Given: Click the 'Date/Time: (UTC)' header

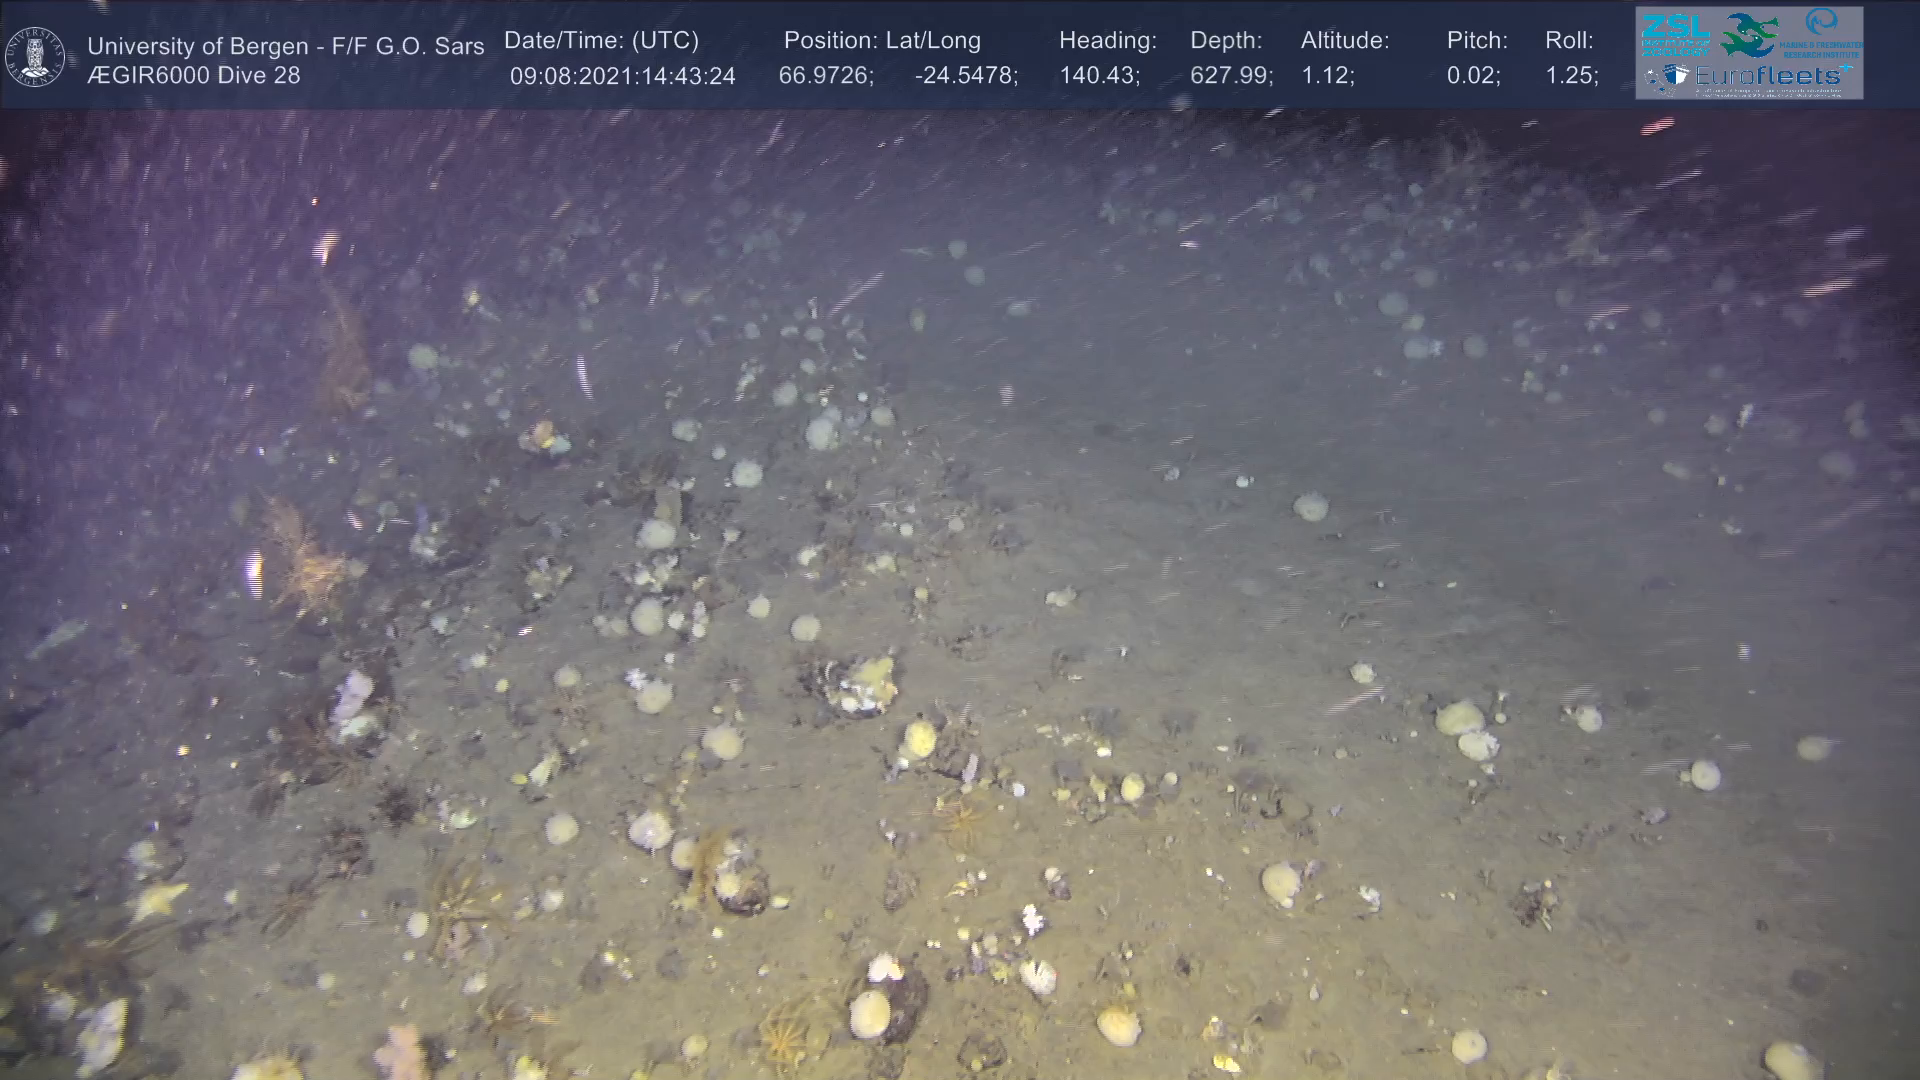Looking at the screenshot, I should [601, 41].
